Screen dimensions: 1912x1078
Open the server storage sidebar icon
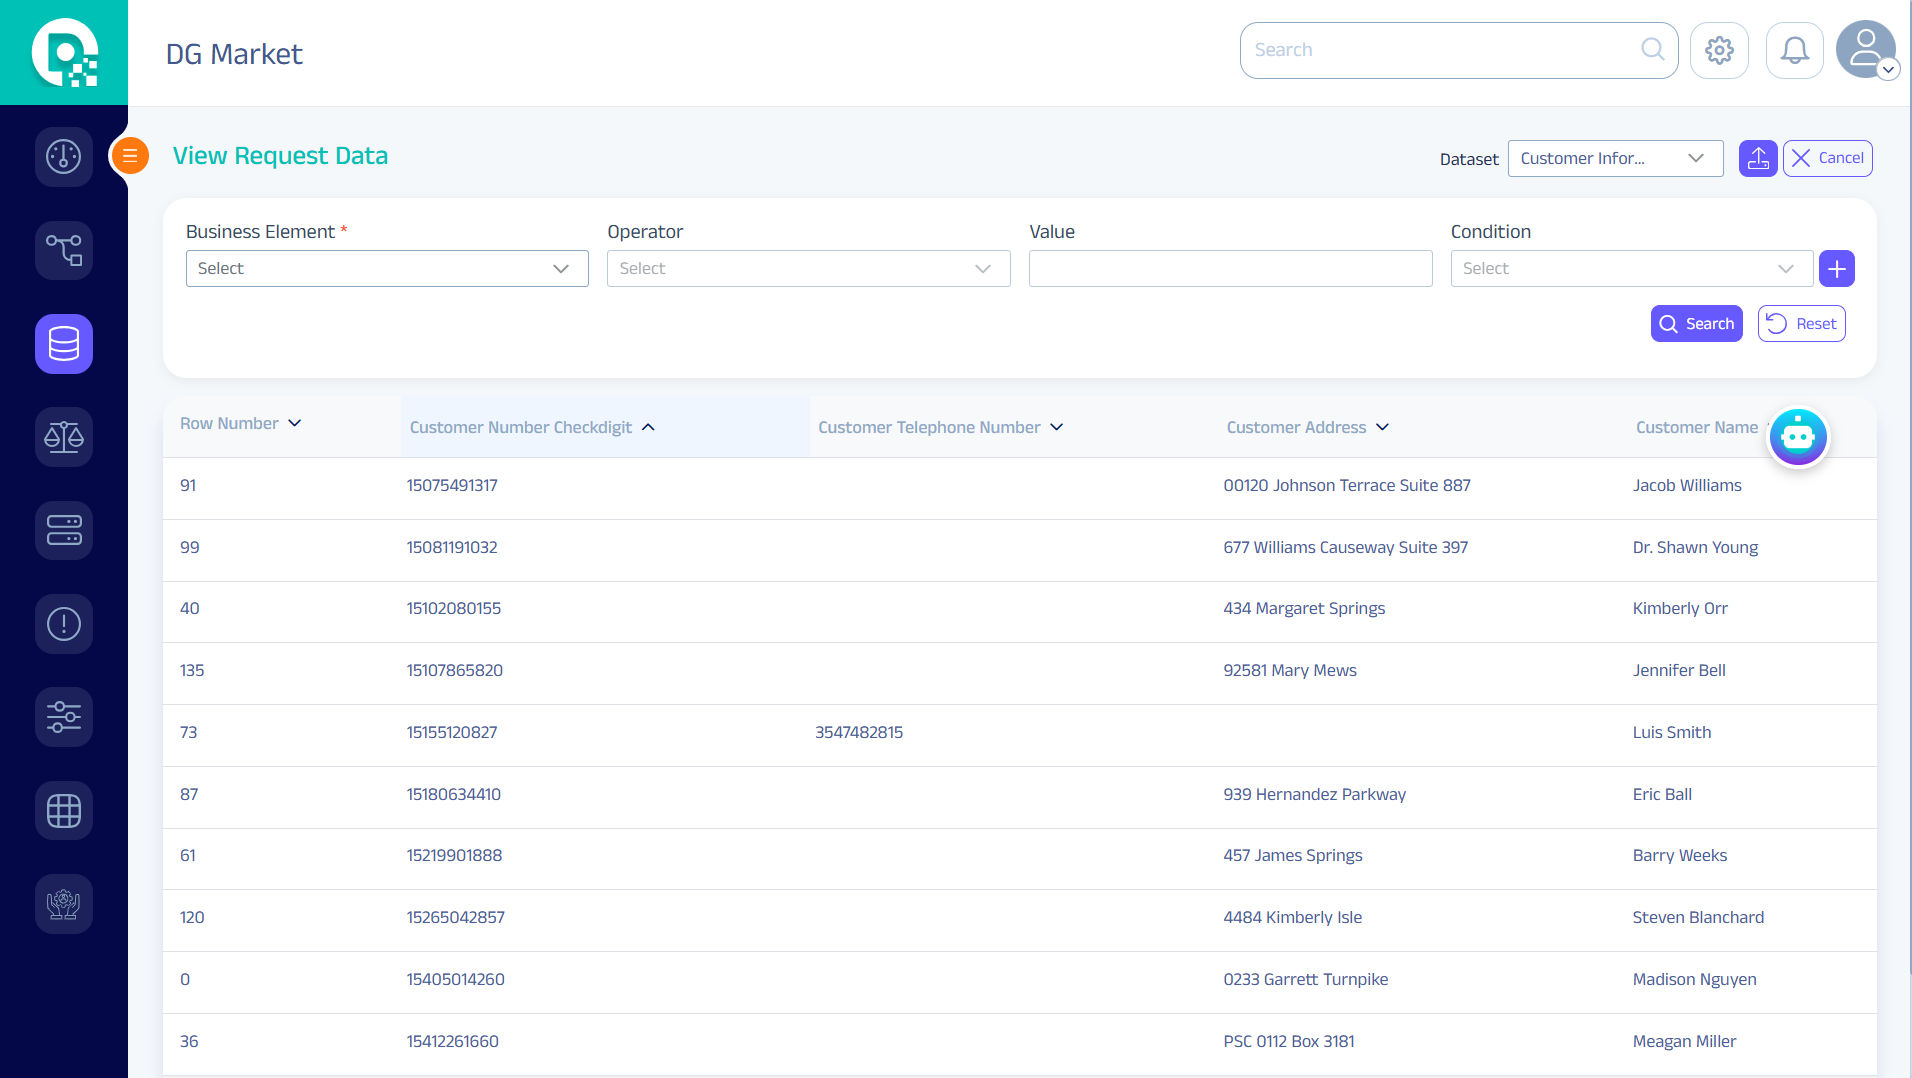click(x=64, y=530)
